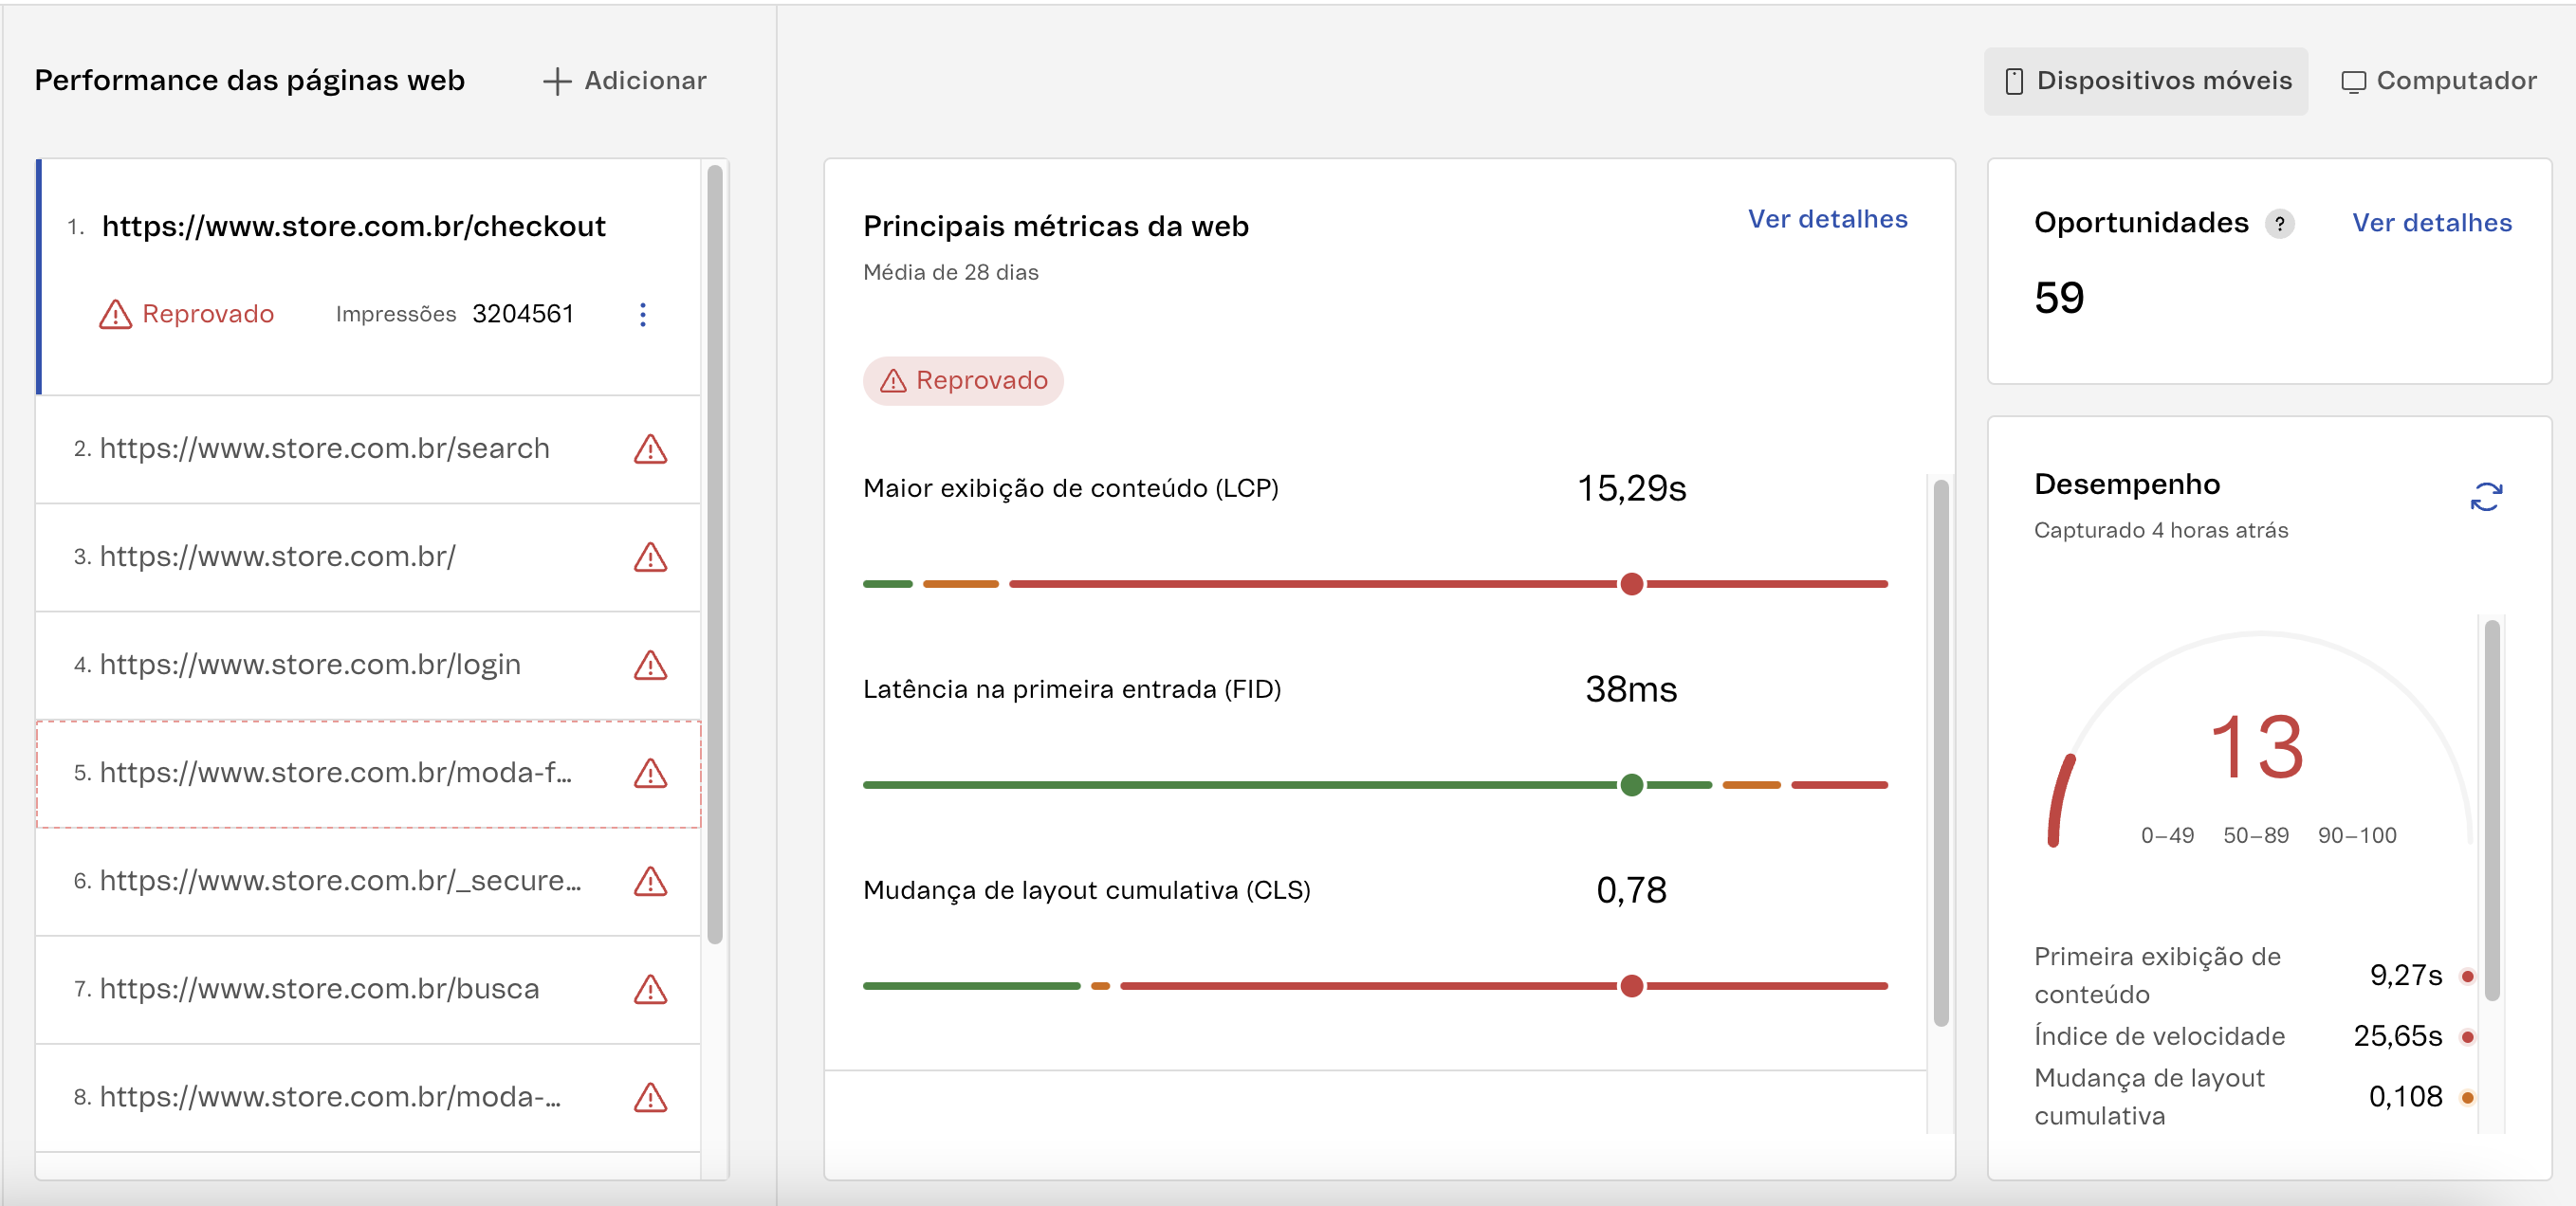
Task: Open Ver detalhes for Principais métricas
Action: 1827,219
